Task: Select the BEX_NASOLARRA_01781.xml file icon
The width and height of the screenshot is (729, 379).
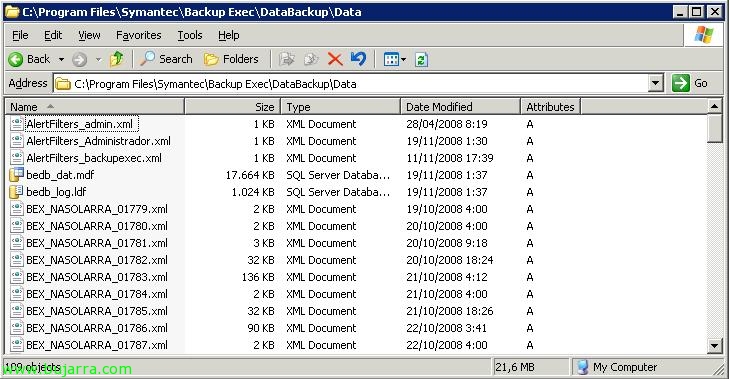Action: pyautogui.click(x=17, y=243)
